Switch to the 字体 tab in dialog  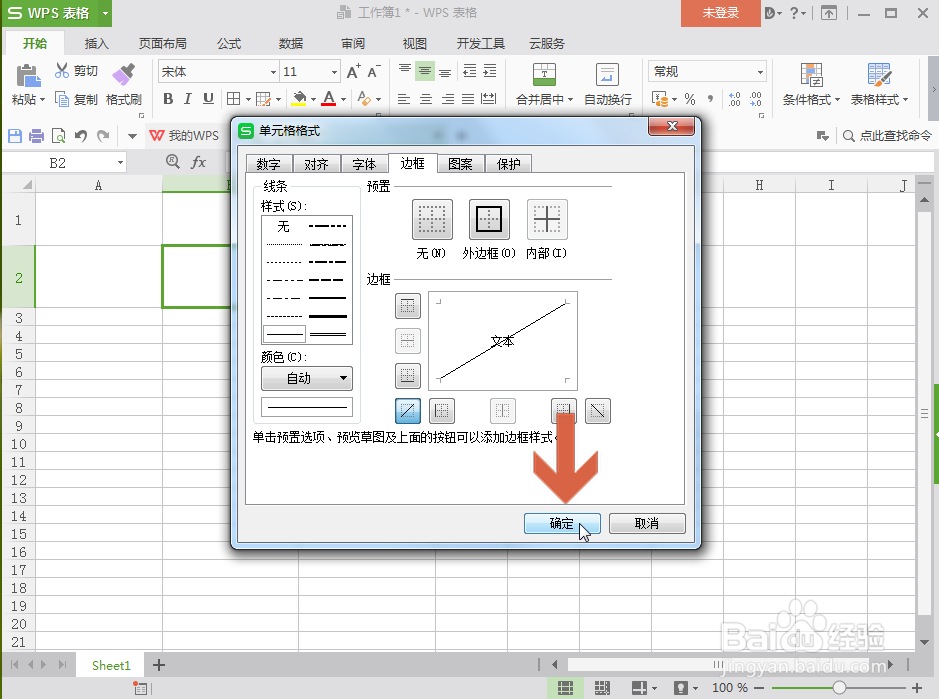click(364, 164)
